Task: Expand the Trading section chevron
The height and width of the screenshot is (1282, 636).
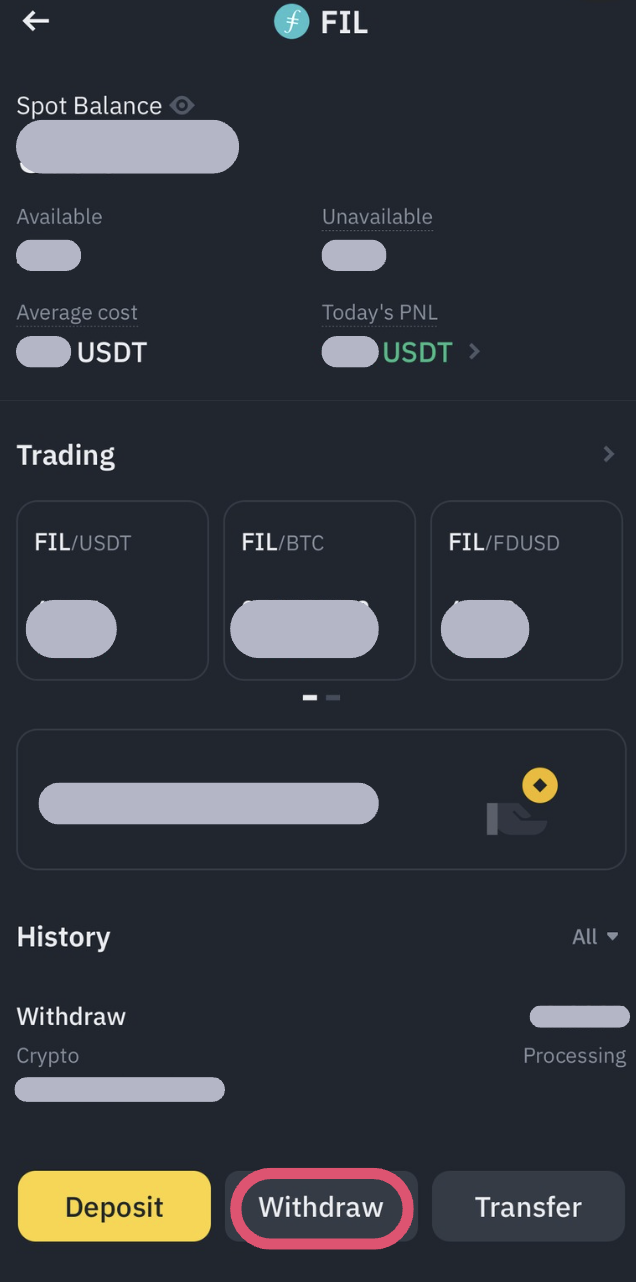Action: (609, 453)
